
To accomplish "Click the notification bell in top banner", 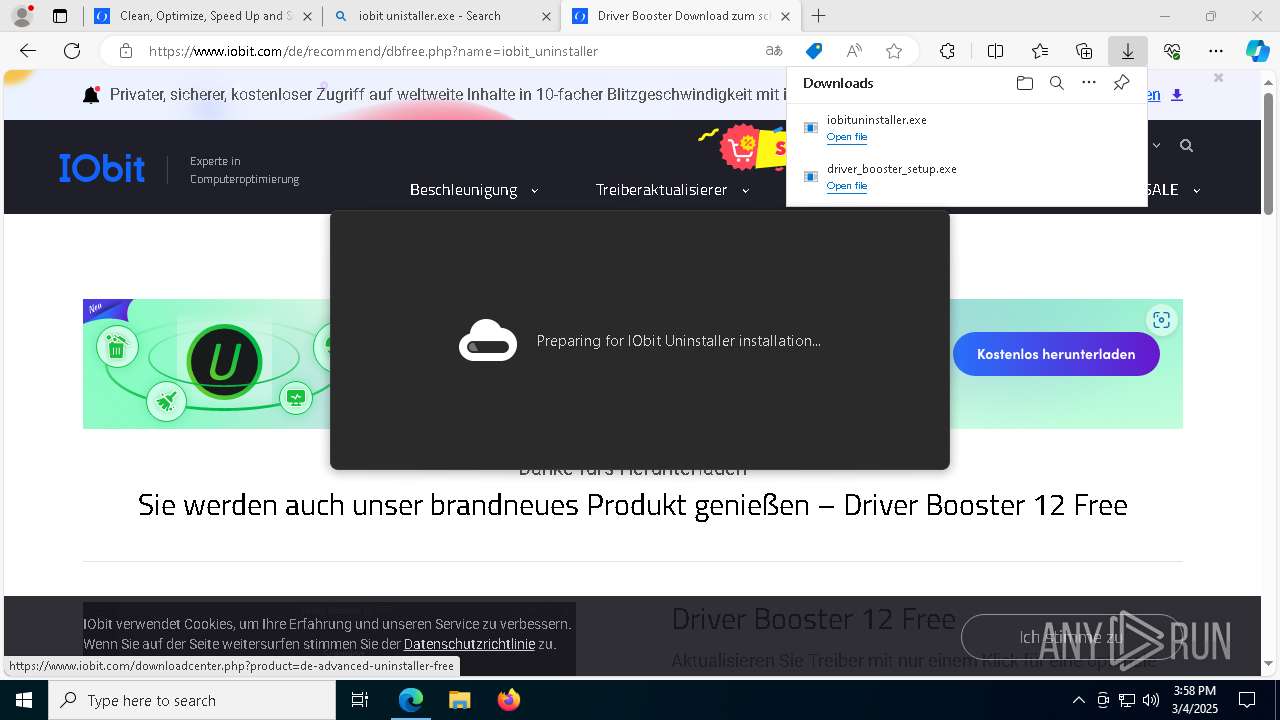I will click(x=91, y=95).
